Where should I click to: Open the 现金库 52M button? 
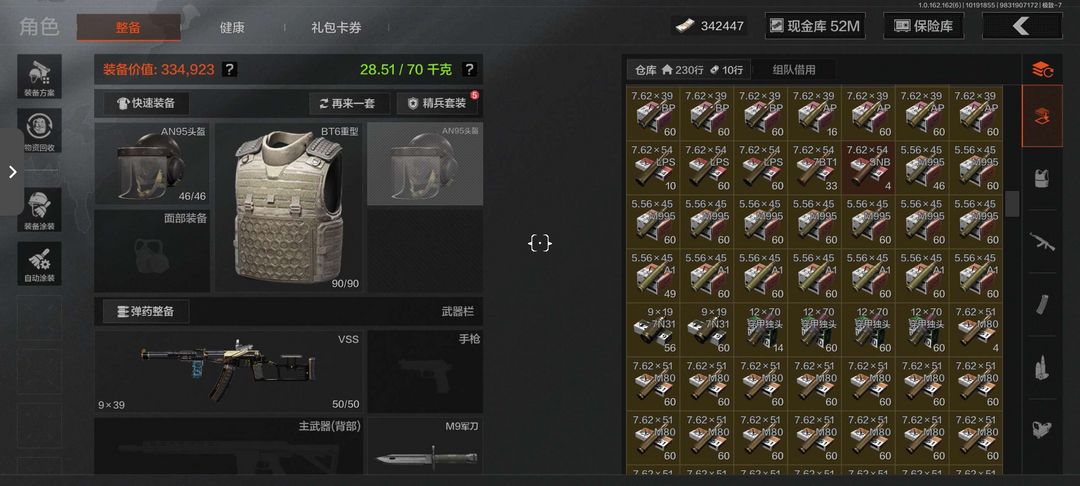(x=815, y=26)
